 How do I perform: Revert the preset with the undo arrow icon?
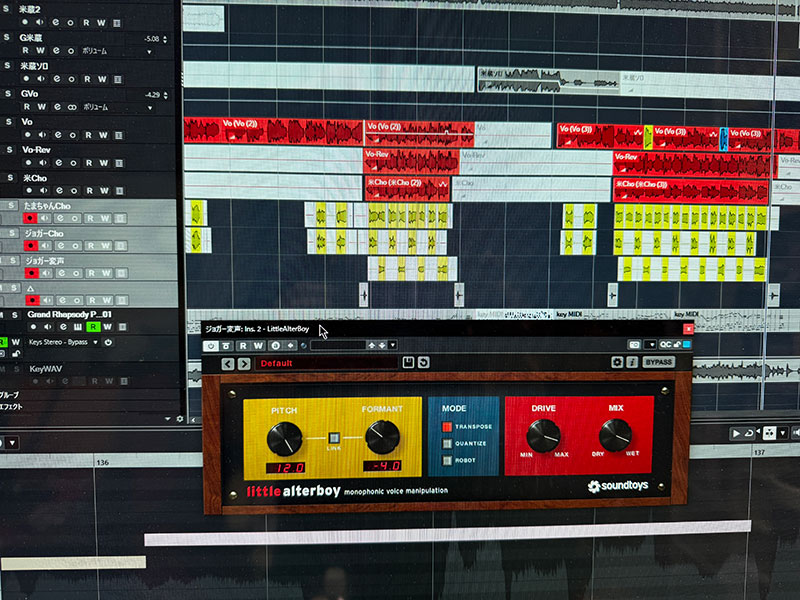click(423, 362)
